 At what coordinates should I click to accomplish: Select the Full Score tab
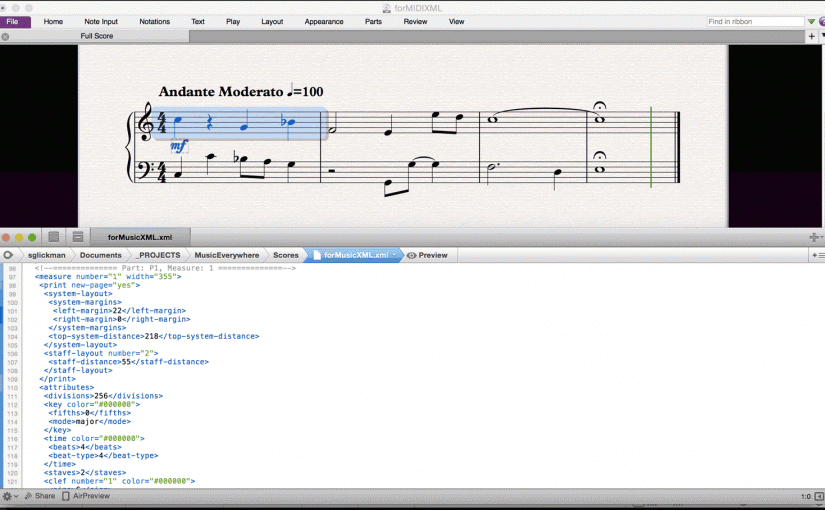pos(97,36)
